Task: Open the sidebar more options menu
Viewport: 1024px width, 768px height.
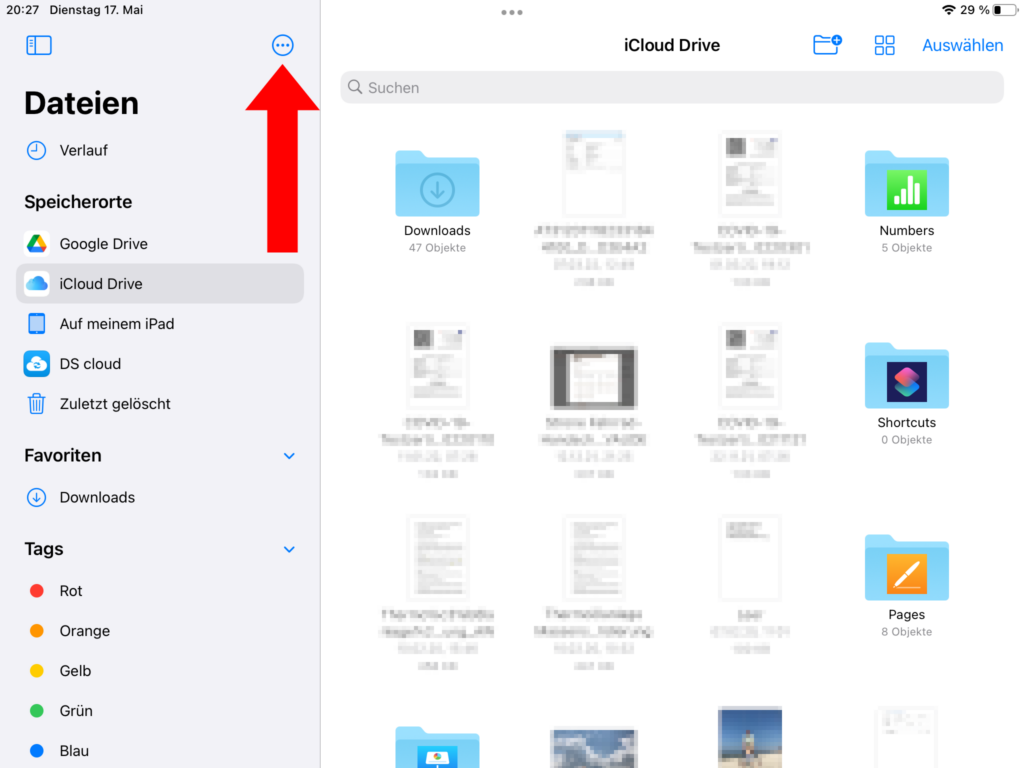Action: tap(282, 45)
